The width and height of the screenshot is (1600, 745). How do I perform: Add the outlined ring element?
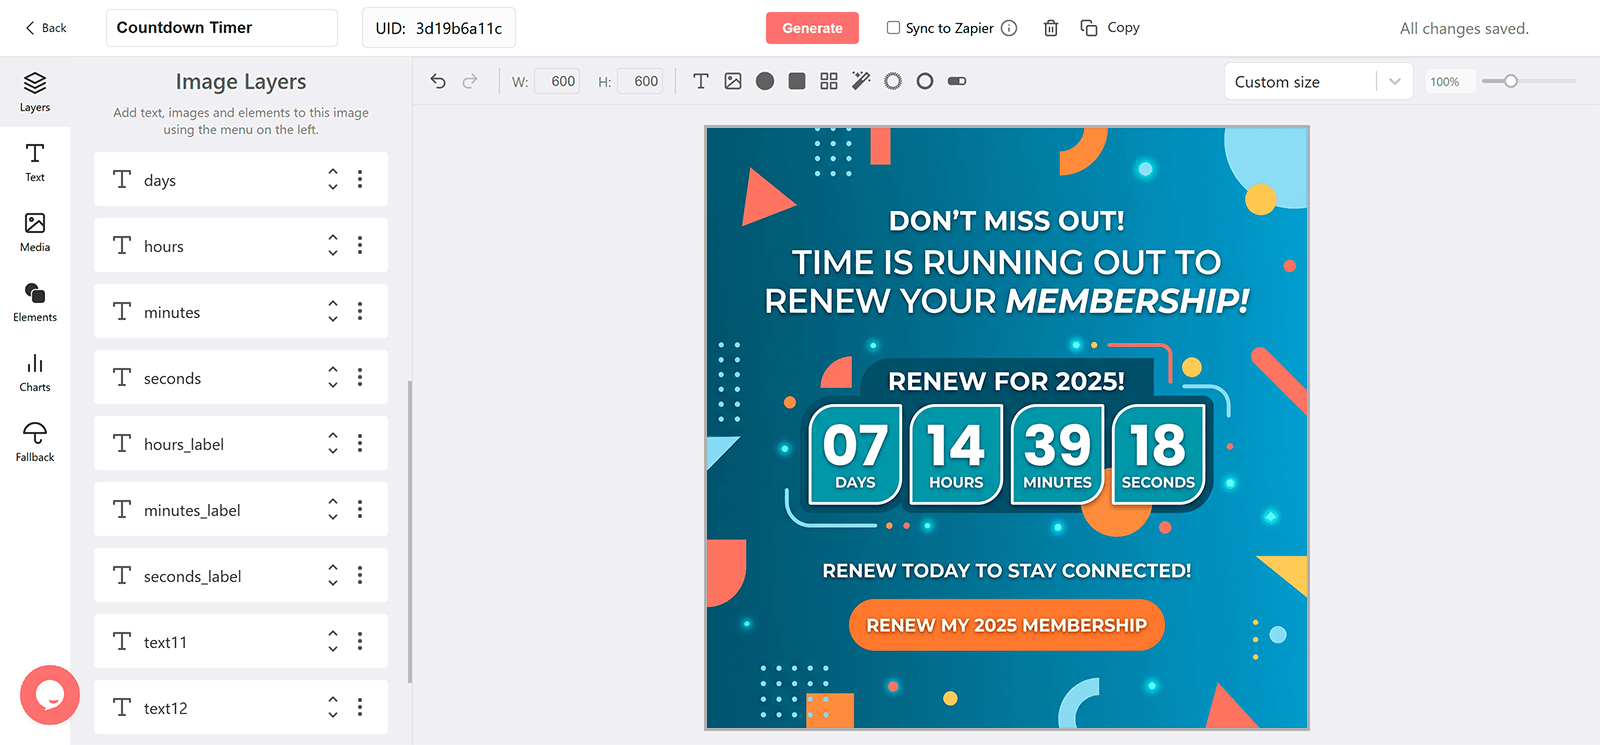pyautogui.click(x=925, y=81)
